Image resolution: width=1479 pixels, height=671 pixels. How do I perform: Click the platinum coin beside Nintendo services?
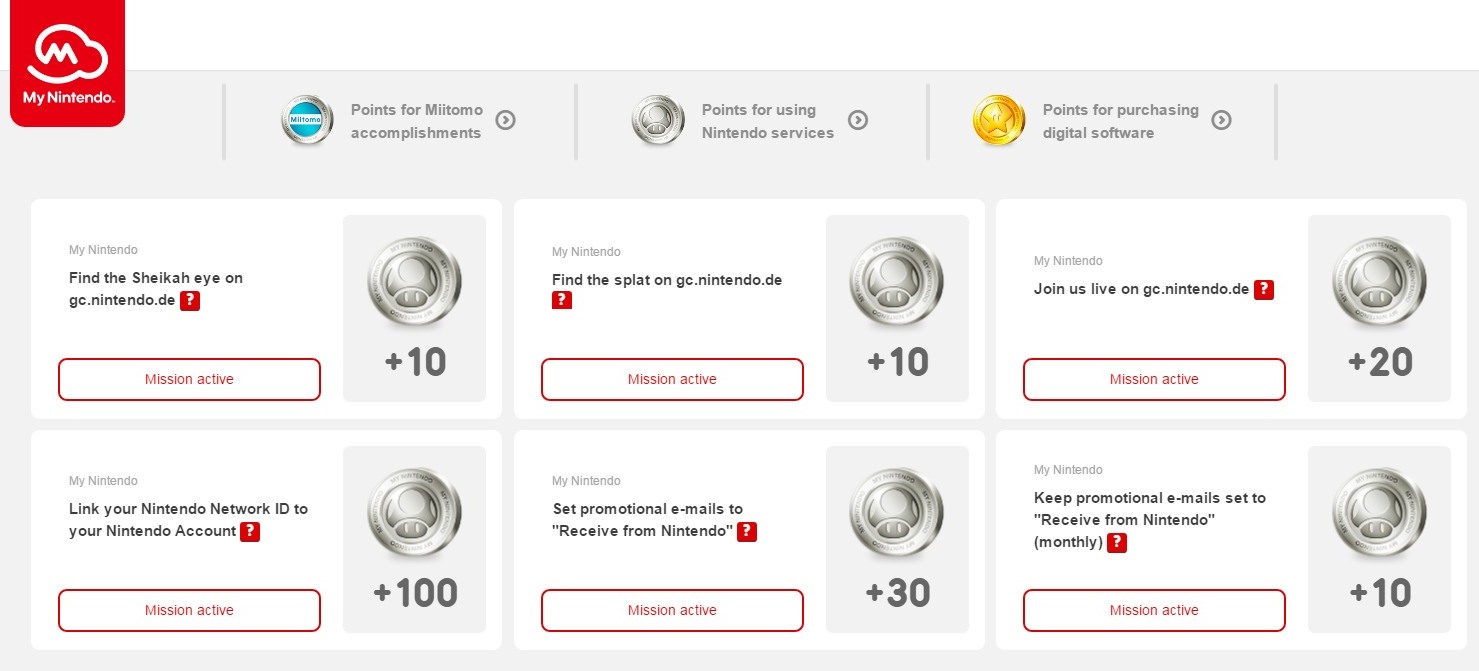[658, 121]
